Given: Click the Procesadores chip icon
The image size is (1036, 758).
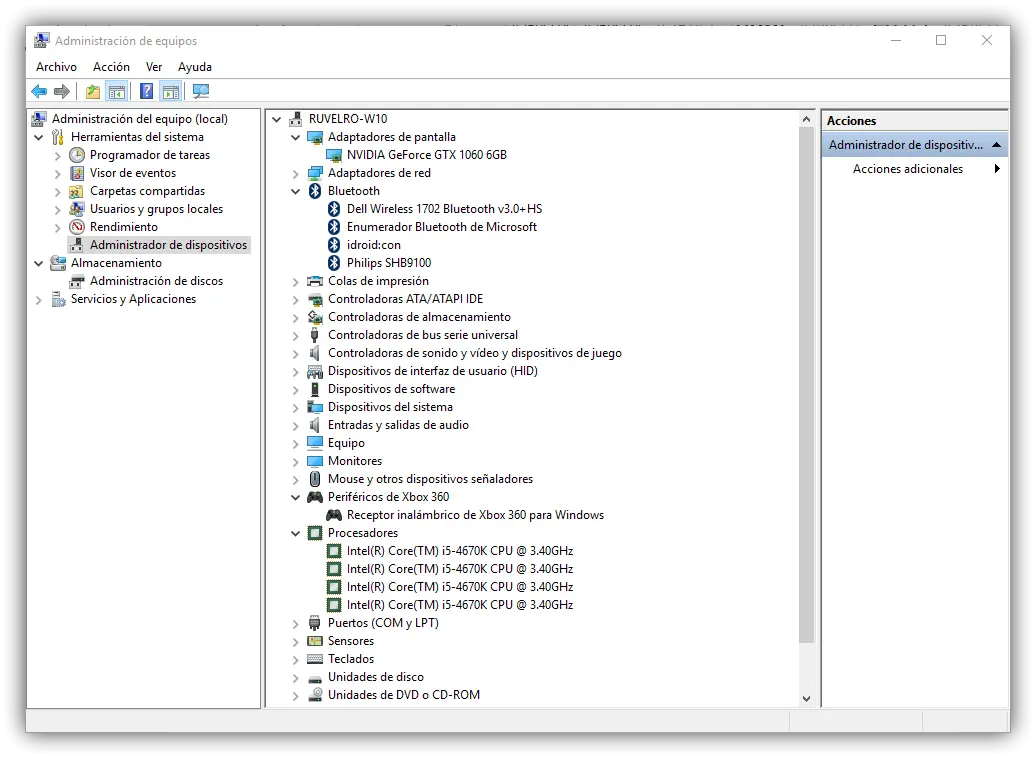Looking at the screenshot, I should tap(315, 533).
